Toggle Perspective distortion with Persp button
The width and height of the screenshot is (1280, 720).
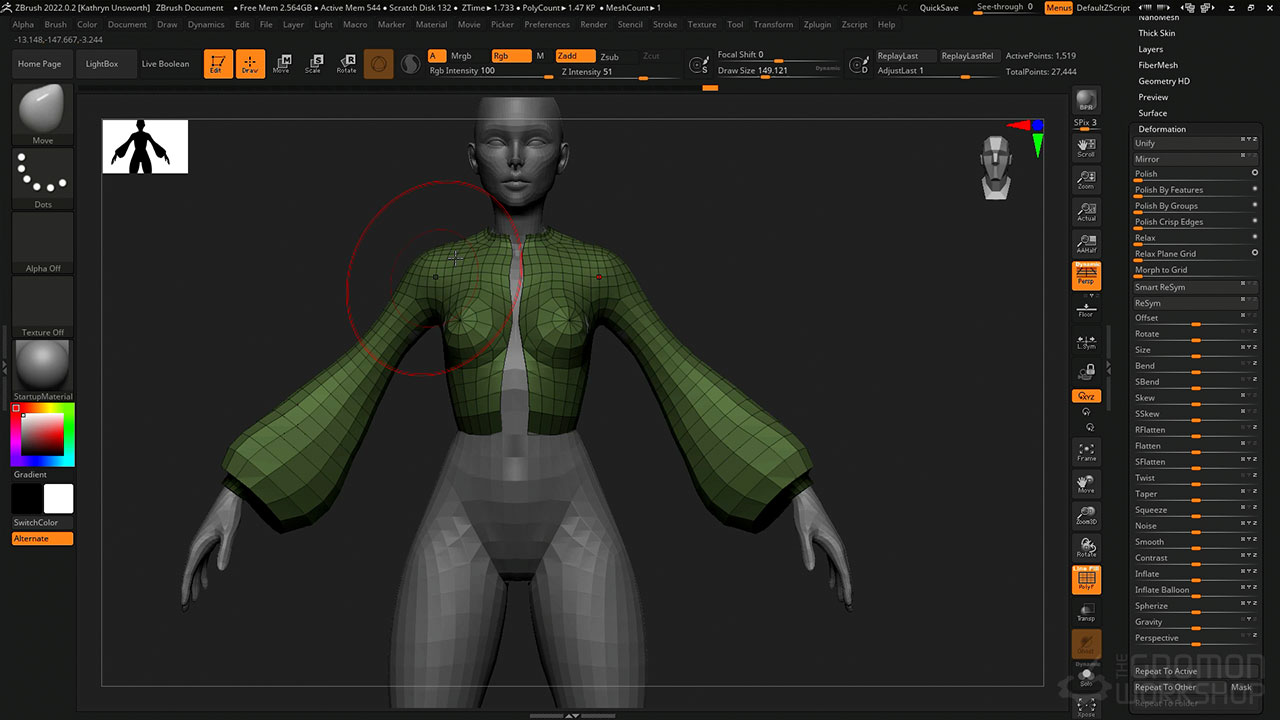tap(1086, 275)
